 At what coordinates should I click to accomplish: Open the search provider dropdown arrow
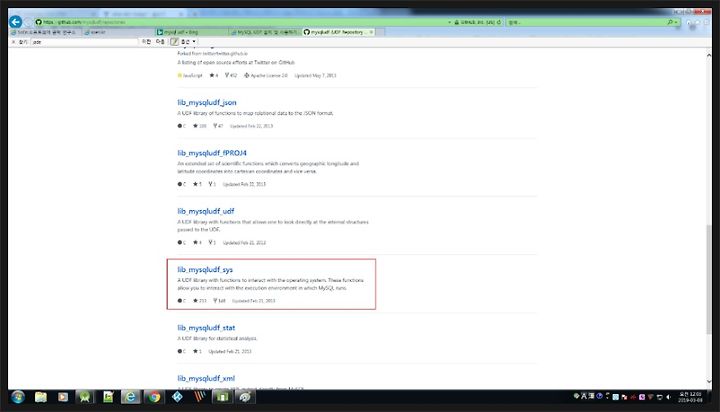click(x=676, y=22)
